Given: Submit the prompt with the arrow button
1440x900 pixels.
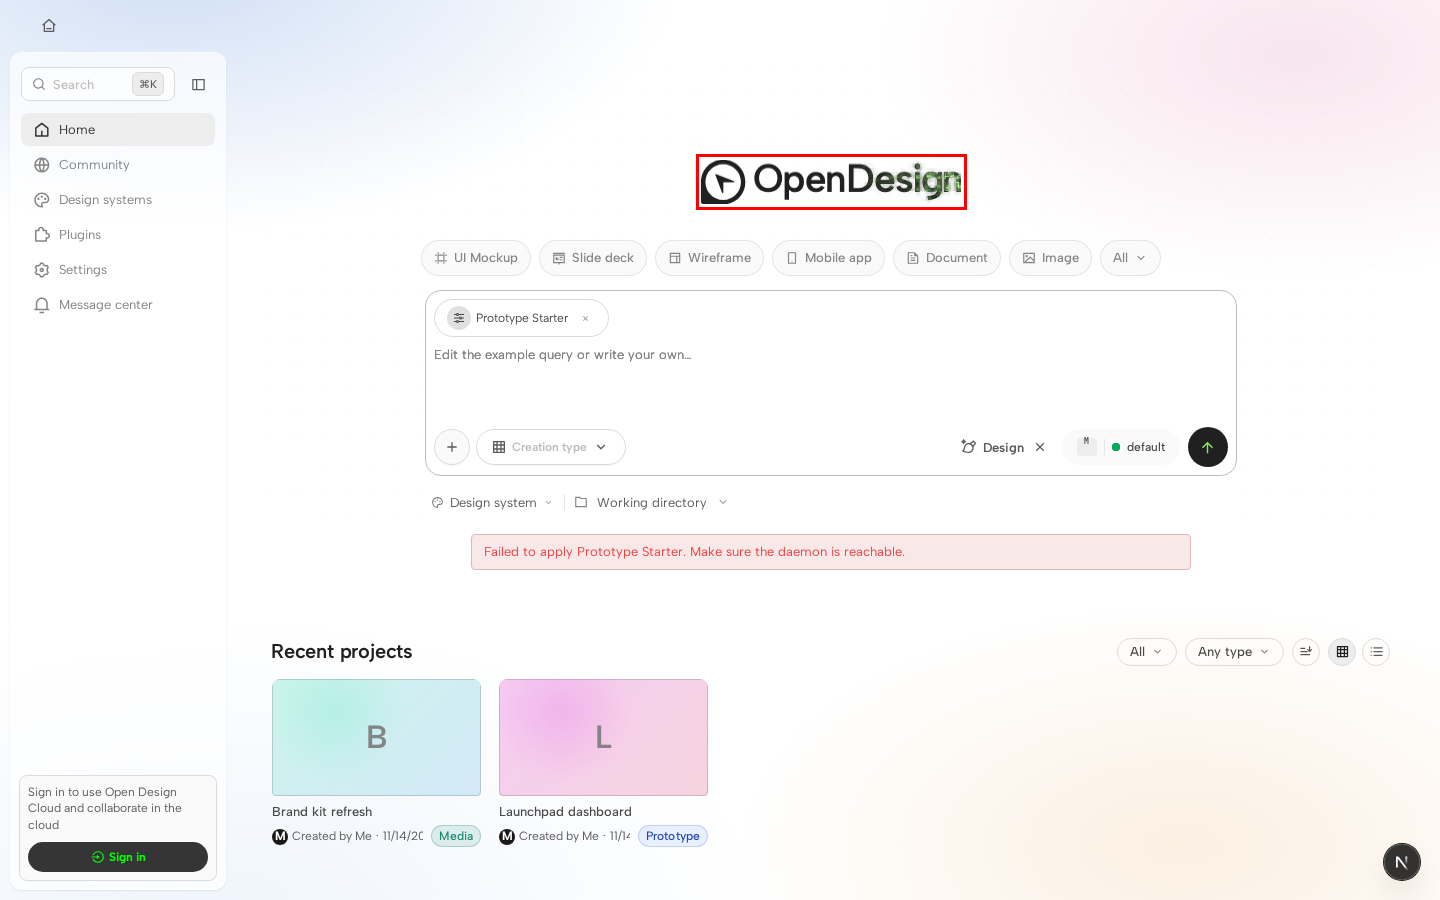Looking at the screenshot, I should pyautogui.click(x=1208, y=447).
